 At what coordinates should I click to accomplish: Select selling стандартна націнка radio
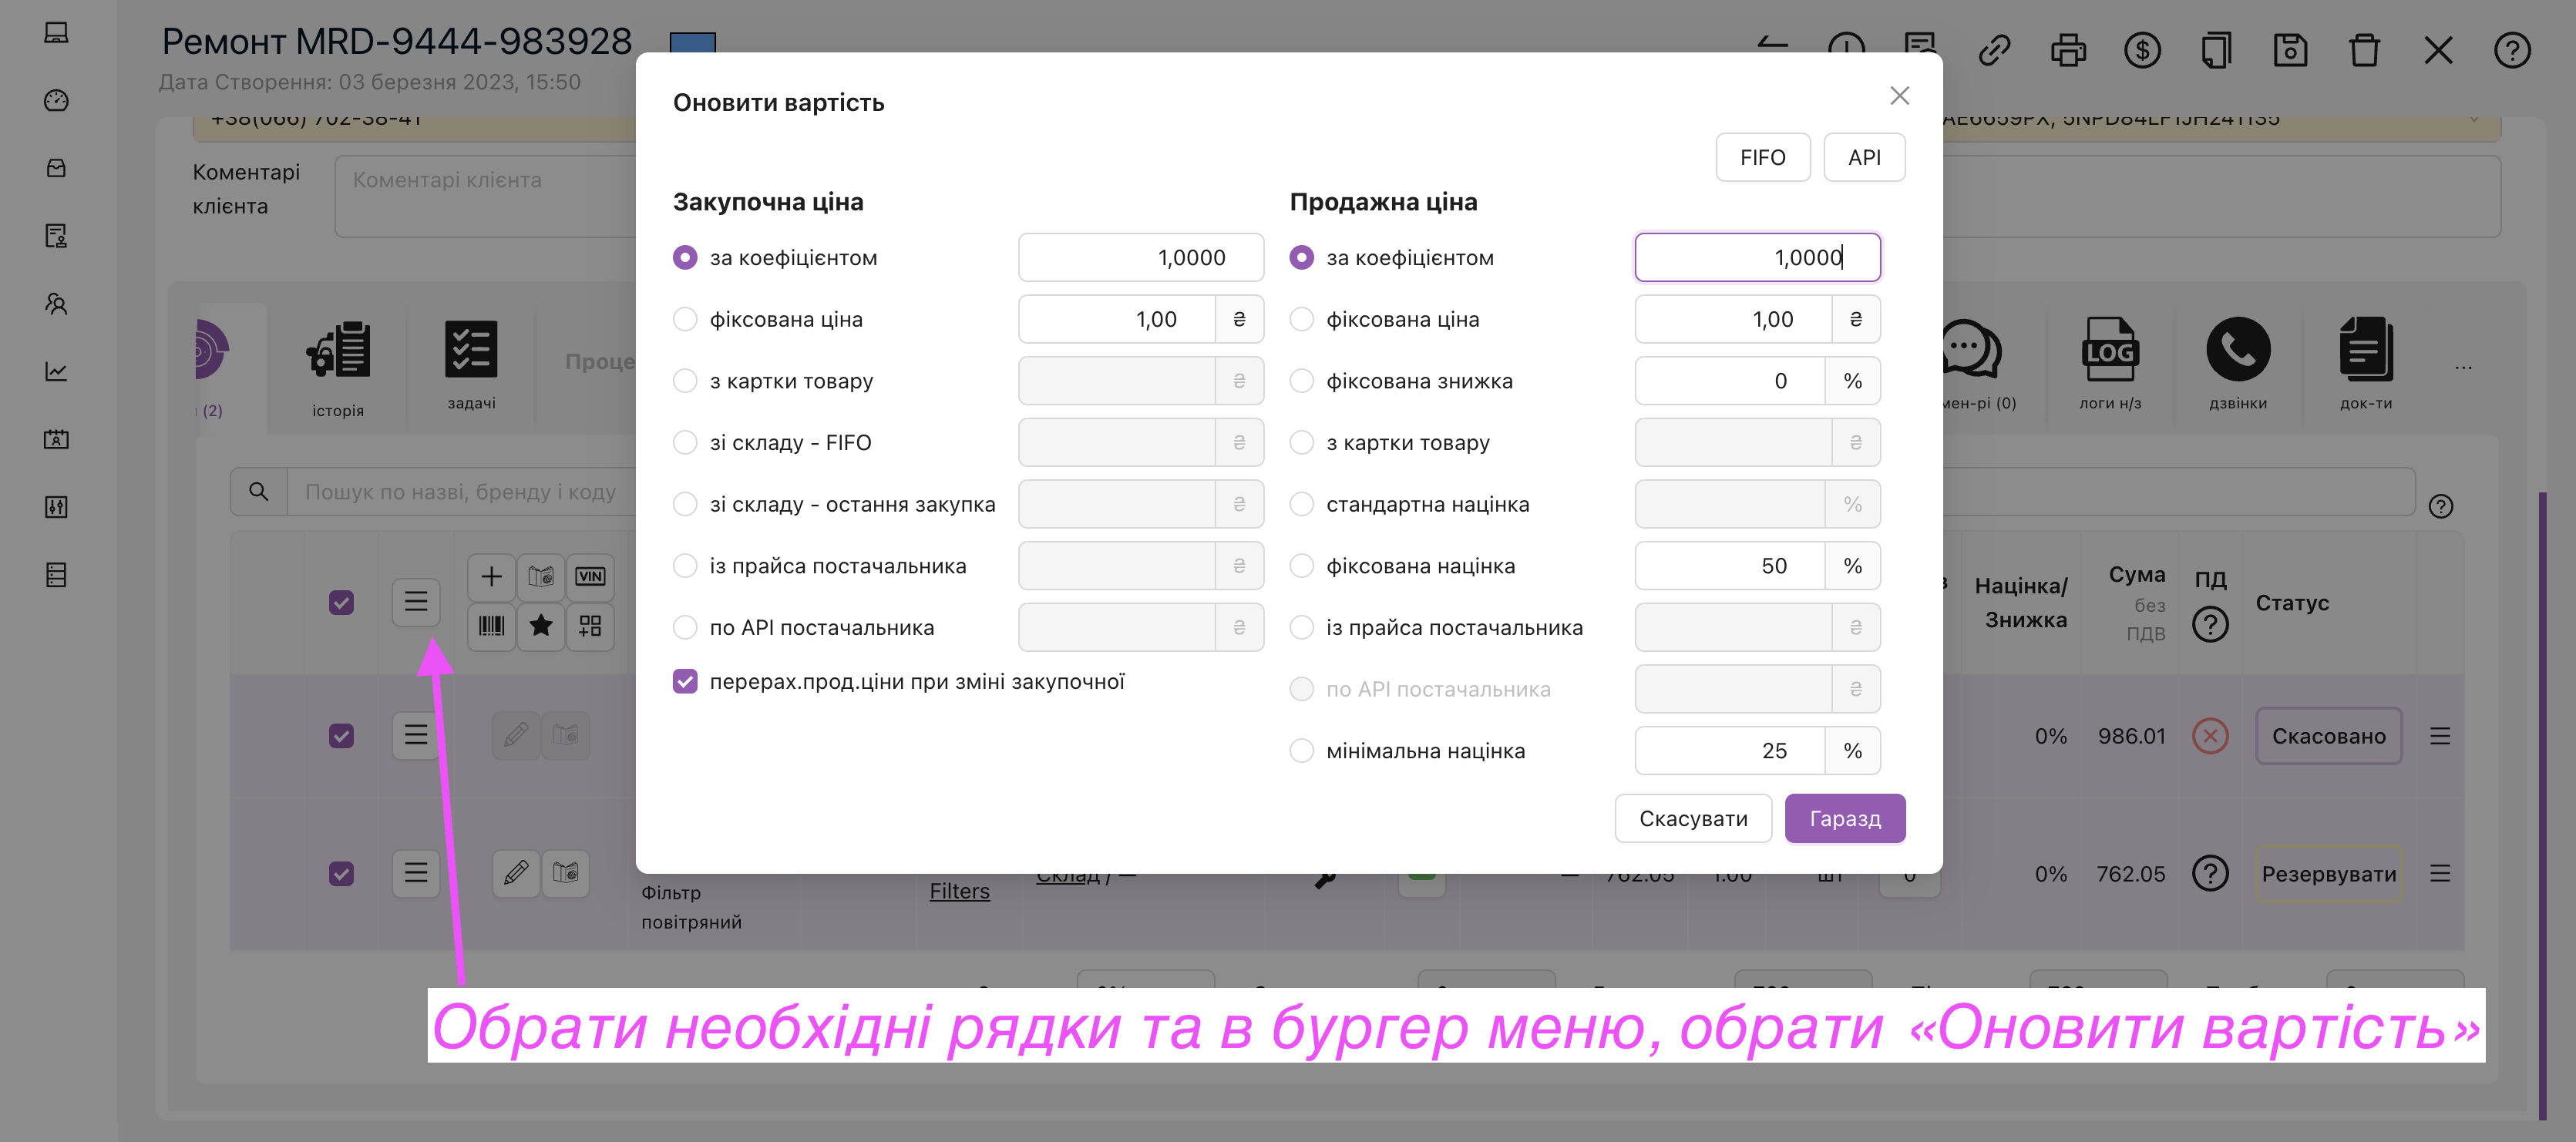1301,504
